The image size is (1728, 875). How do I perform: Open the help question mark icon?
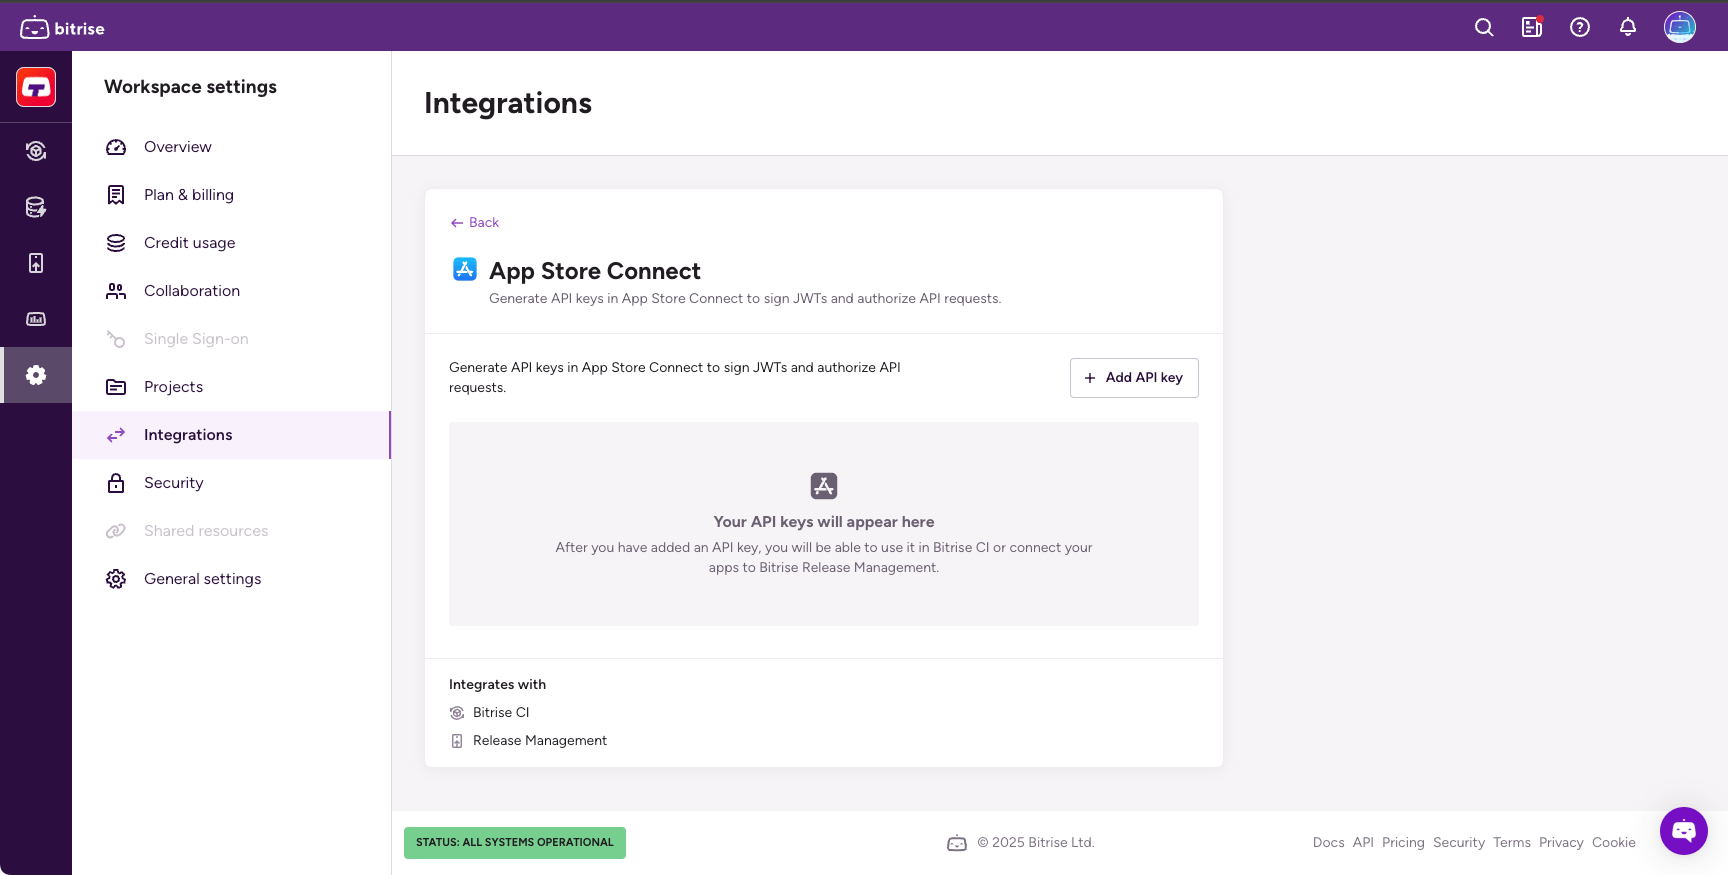click(1580, 28)
